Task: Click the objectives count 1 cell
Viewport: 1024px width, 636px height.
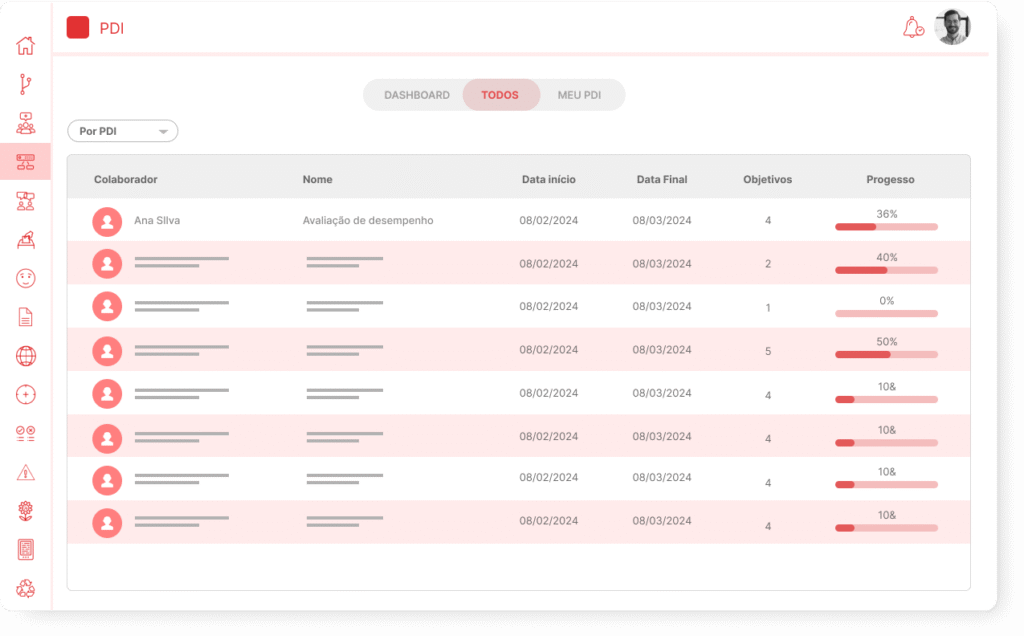Action: click(x=768, y=308)
